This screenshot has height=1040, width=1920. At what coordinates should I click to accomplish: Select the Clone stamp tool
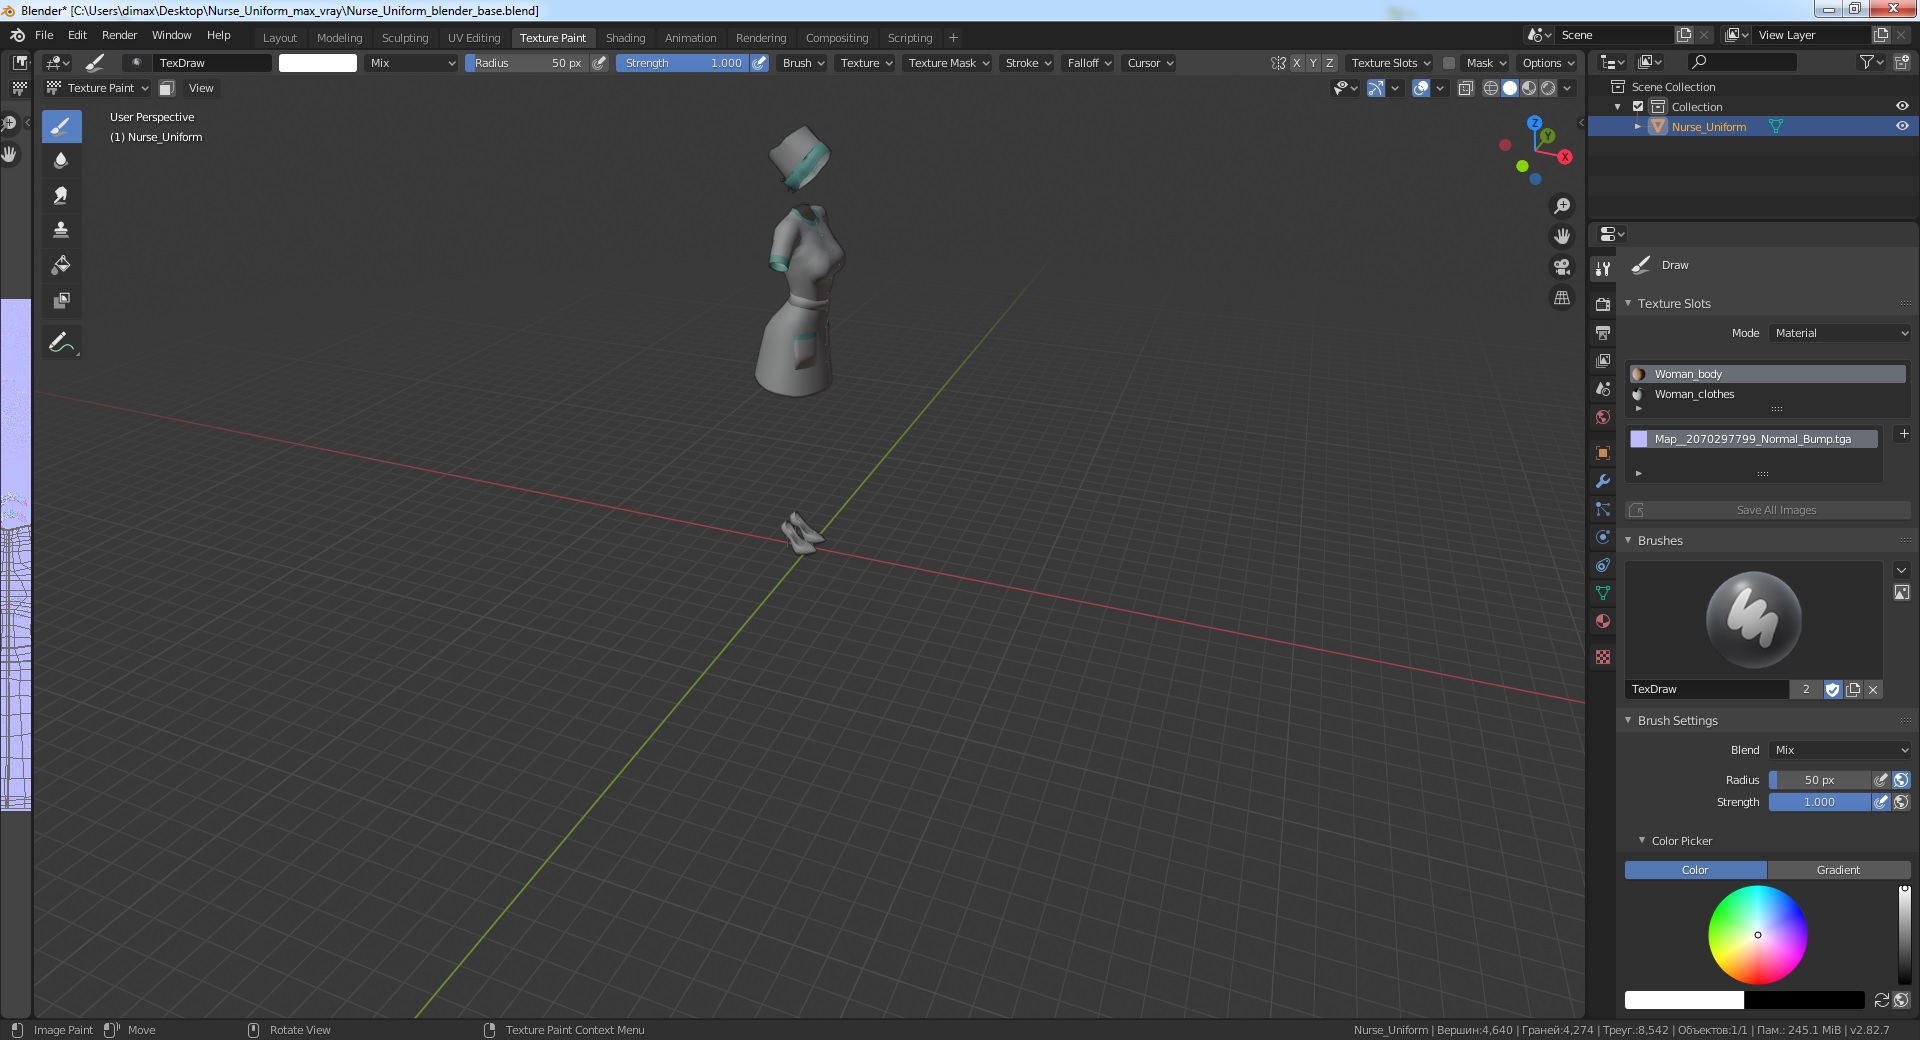pos(61,230)
